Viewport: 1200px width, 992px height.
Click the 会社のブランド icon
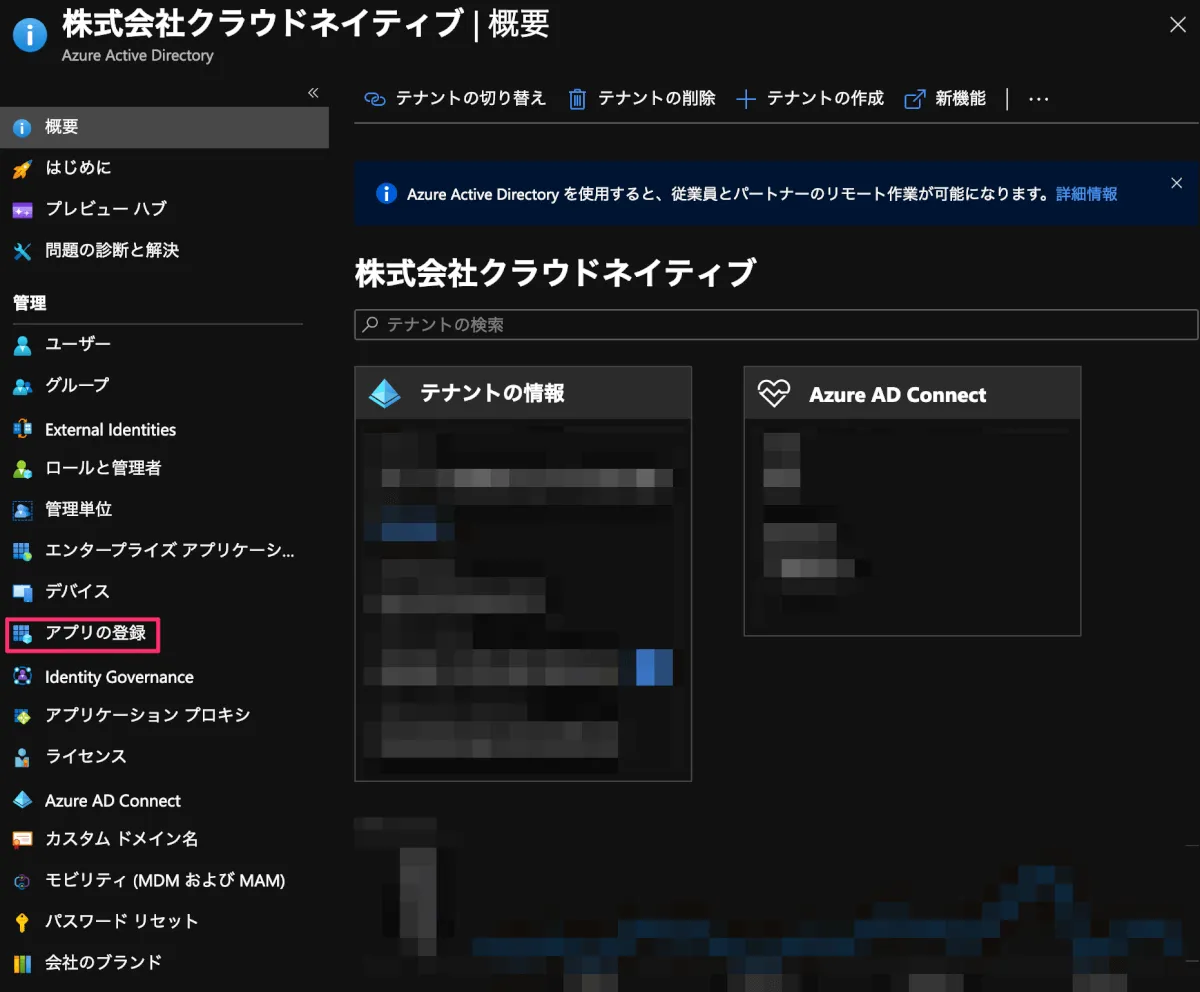coord(22,963)
